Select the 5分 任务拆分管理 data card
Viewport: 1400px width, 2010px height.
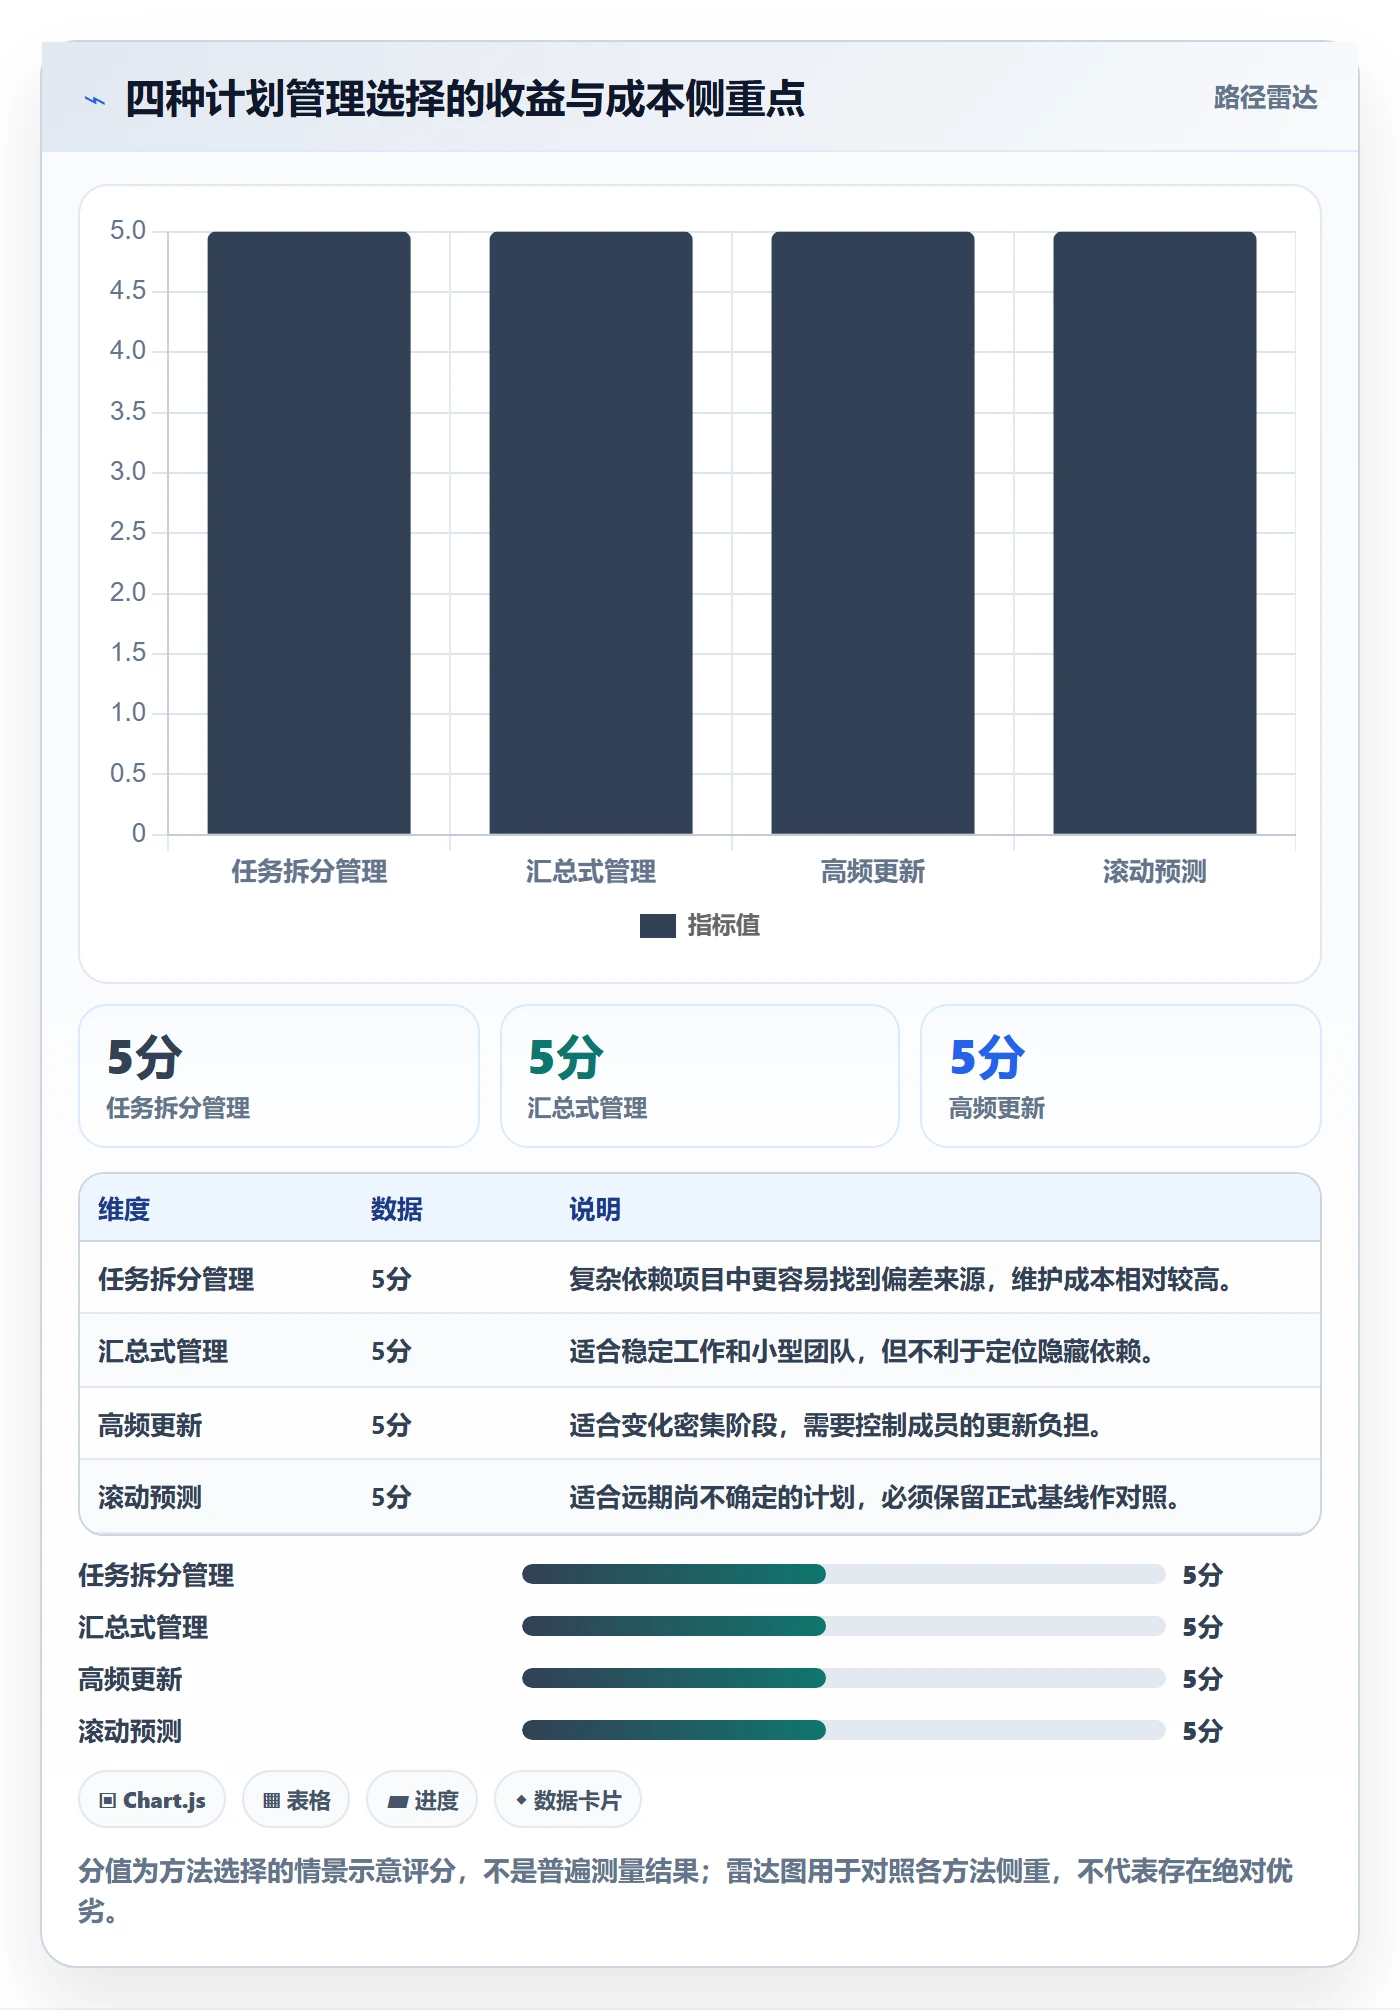[279, 1076]
